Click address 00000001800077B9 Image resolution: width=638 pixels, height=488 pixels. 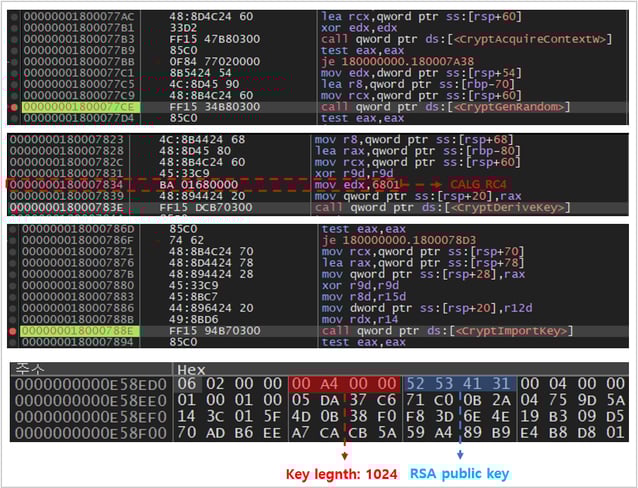point(79,50)
